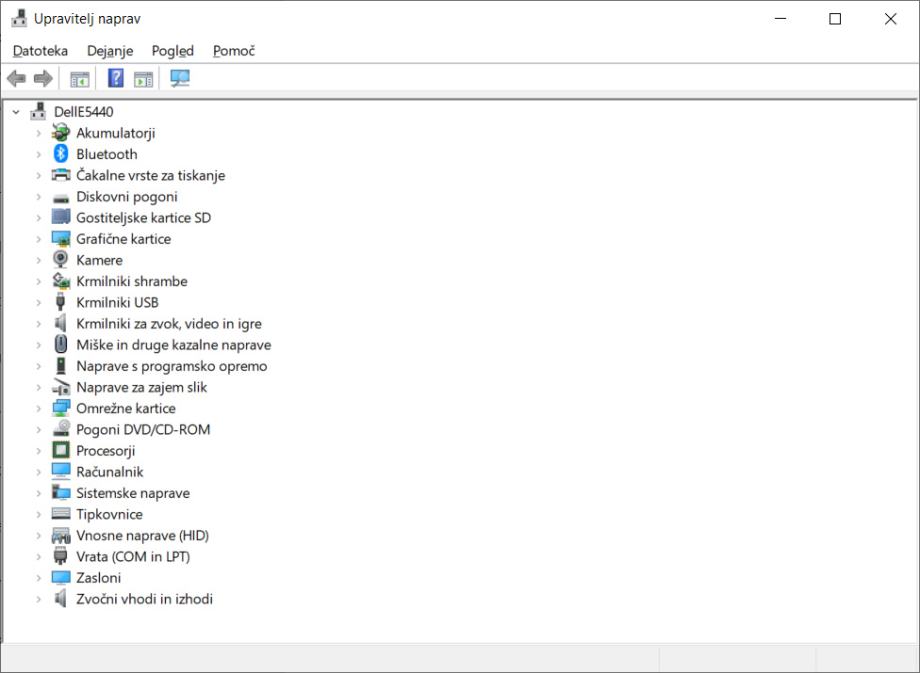920x673 pixels.
Task: Select the Gostiteljske kartice SD label
Action: tap(143, 218)
